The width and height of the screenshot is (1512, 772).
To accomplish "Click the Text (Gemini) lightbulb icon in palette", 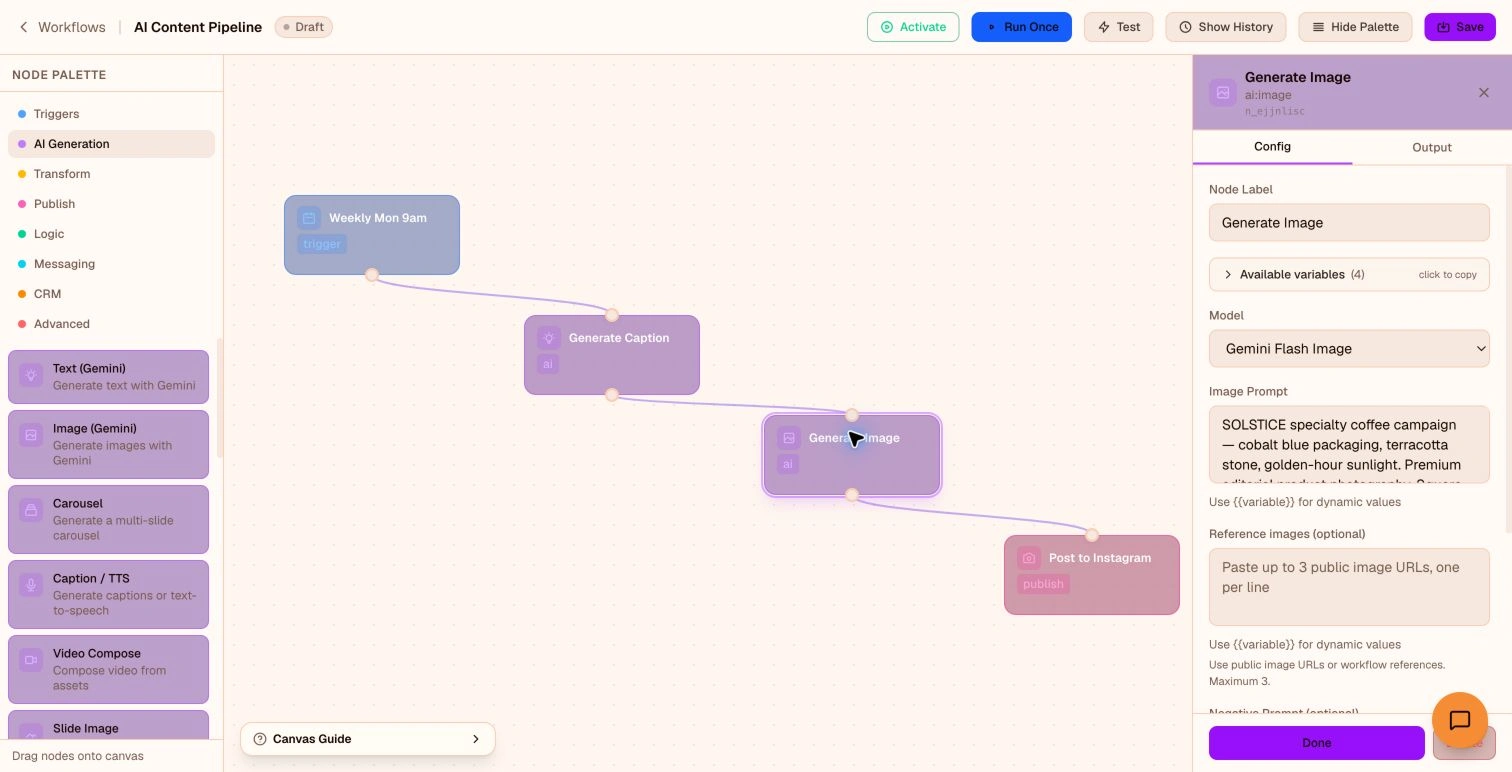I will [31, 376].
